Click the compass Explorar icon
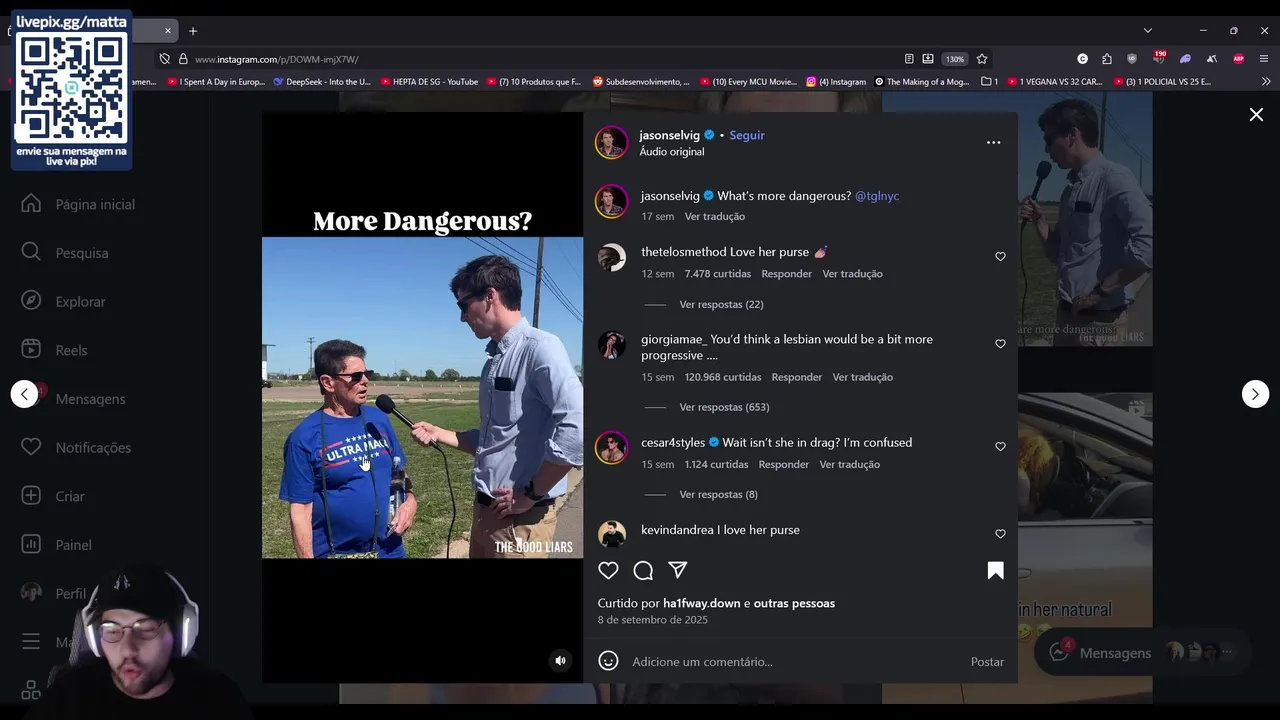Image resolution: width=1280 pixels, height=720 pixels. 31,301
